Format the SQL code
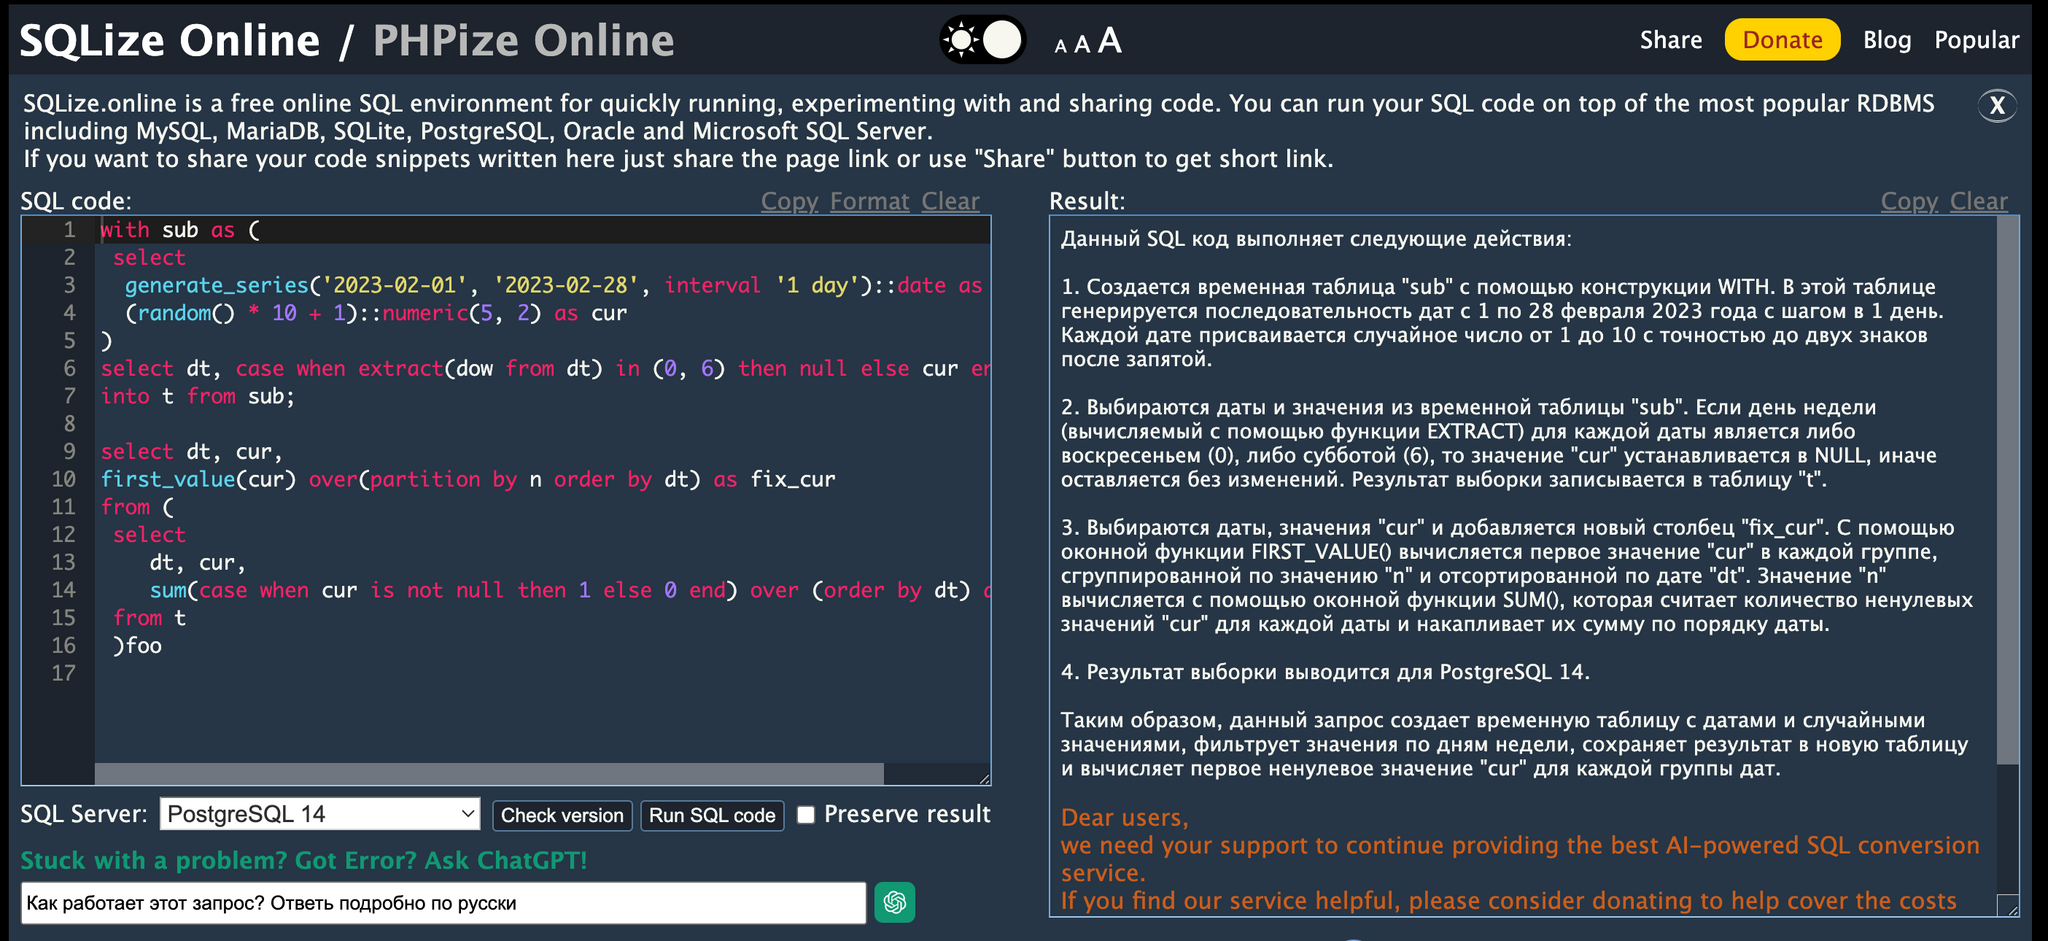2048x941 pixels. click(x=869, y=201)
